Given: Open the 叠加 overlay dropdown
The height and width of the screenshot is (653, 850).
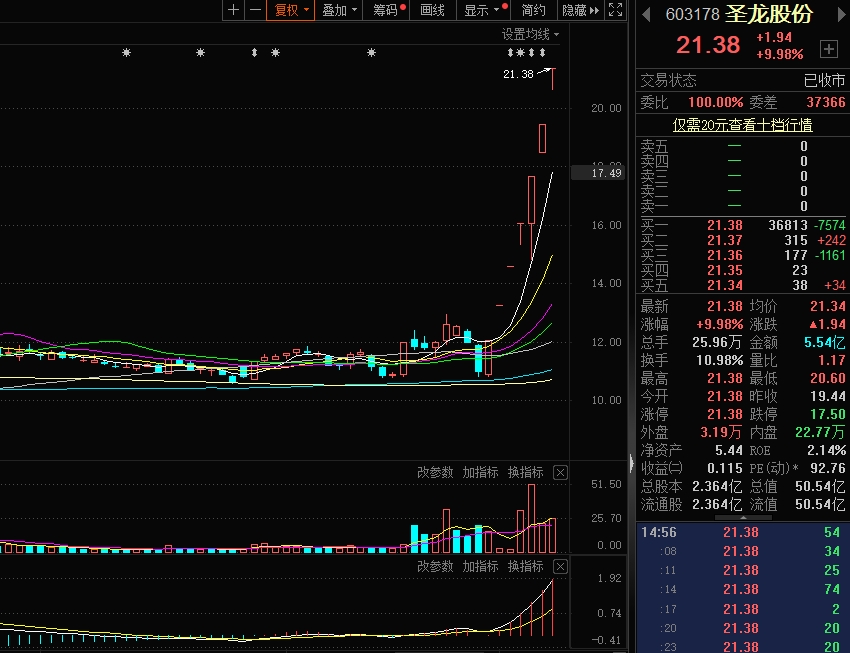Looking at the screenshot, I should [x=339, y=10].
